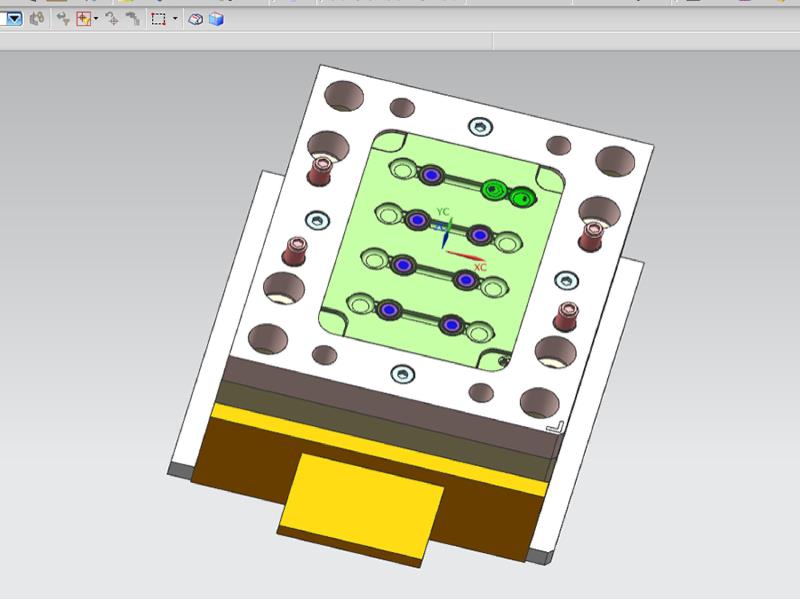Select the dashed red rectangle selection tool
800x599 pixels.
[159, 18]
